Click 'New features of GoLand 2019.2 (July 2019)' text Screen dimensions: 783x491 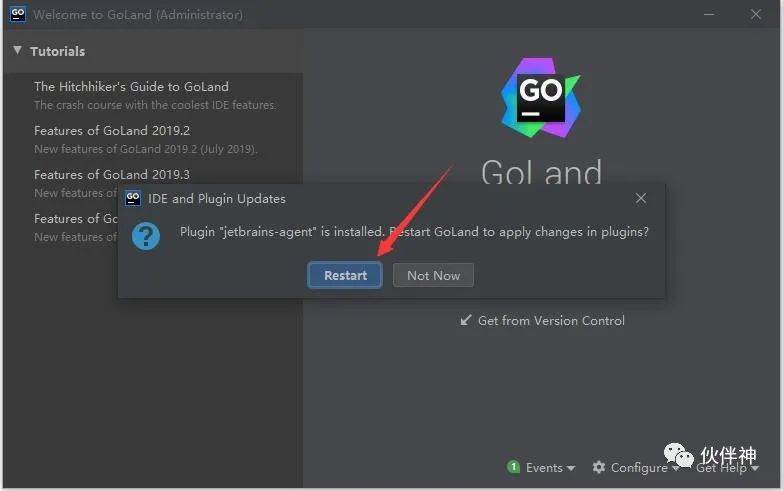(x=146, y=149)
